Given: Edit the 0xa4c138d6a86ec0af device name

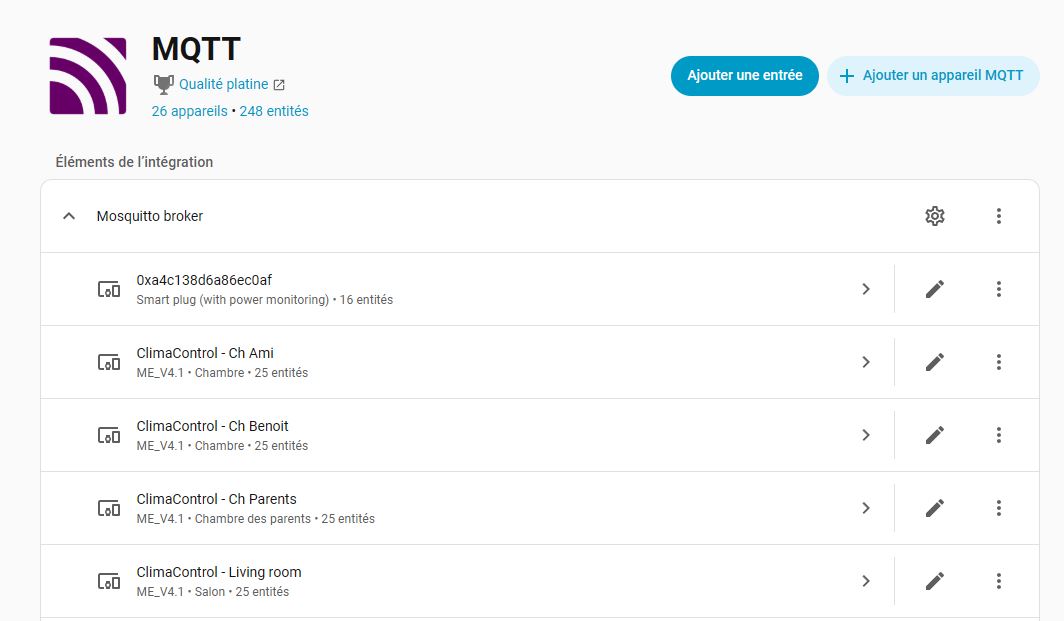Looking at the screenshot, I should pyautogui.click(x=934, y=289).
